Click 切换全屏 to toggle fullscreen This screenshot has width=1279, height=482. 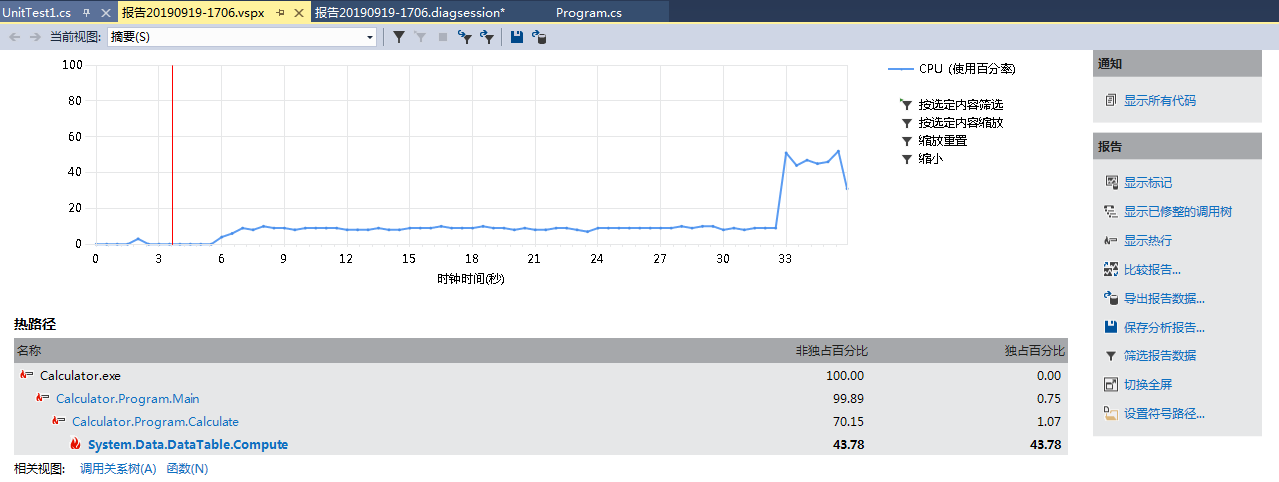1148,385
